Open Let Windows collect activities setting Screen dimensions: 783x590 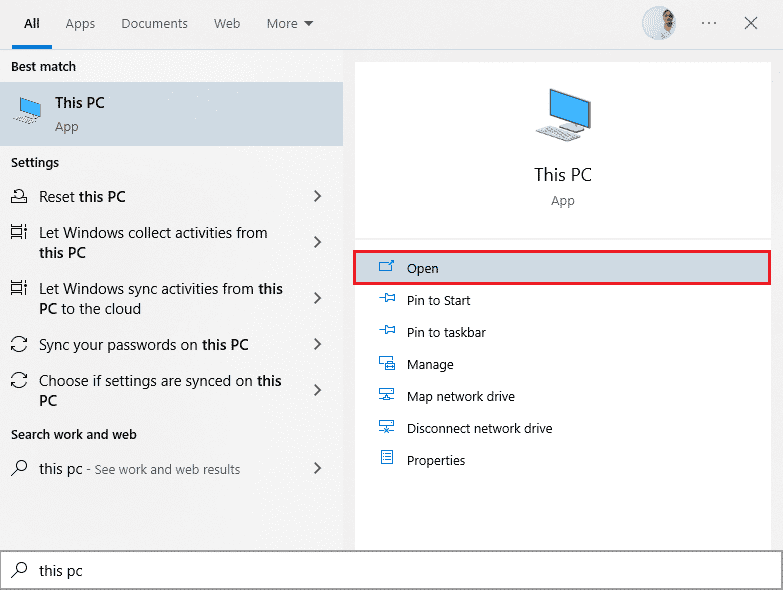[171, 242]
